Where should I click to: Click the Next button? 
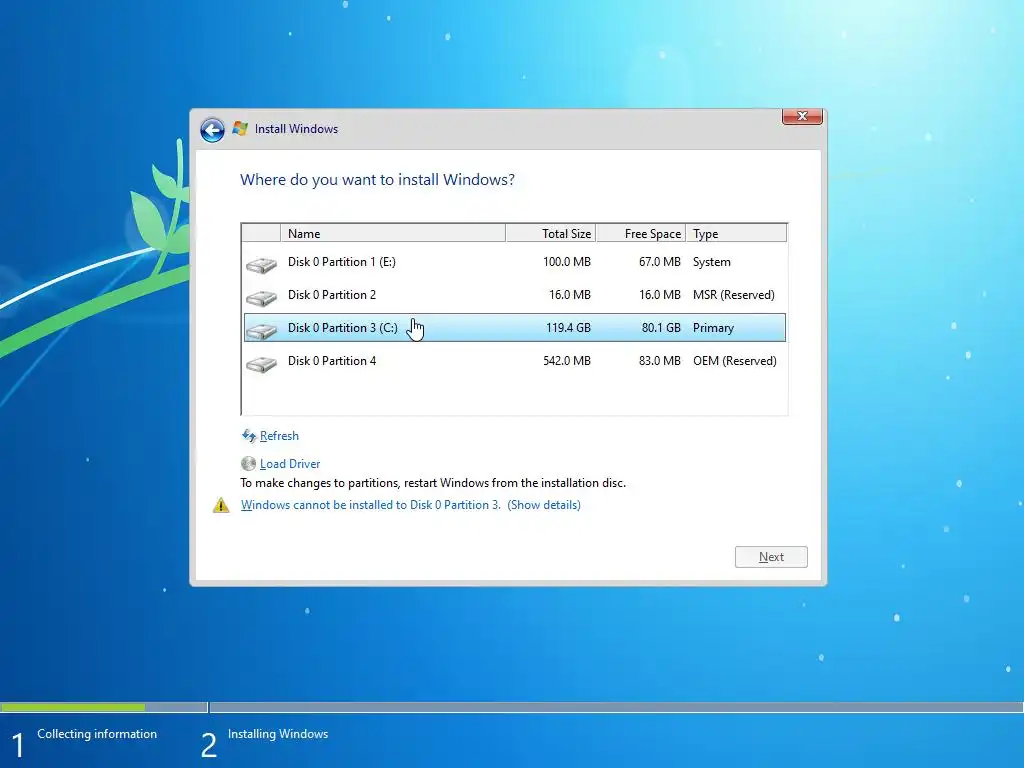tap(771, 557)
